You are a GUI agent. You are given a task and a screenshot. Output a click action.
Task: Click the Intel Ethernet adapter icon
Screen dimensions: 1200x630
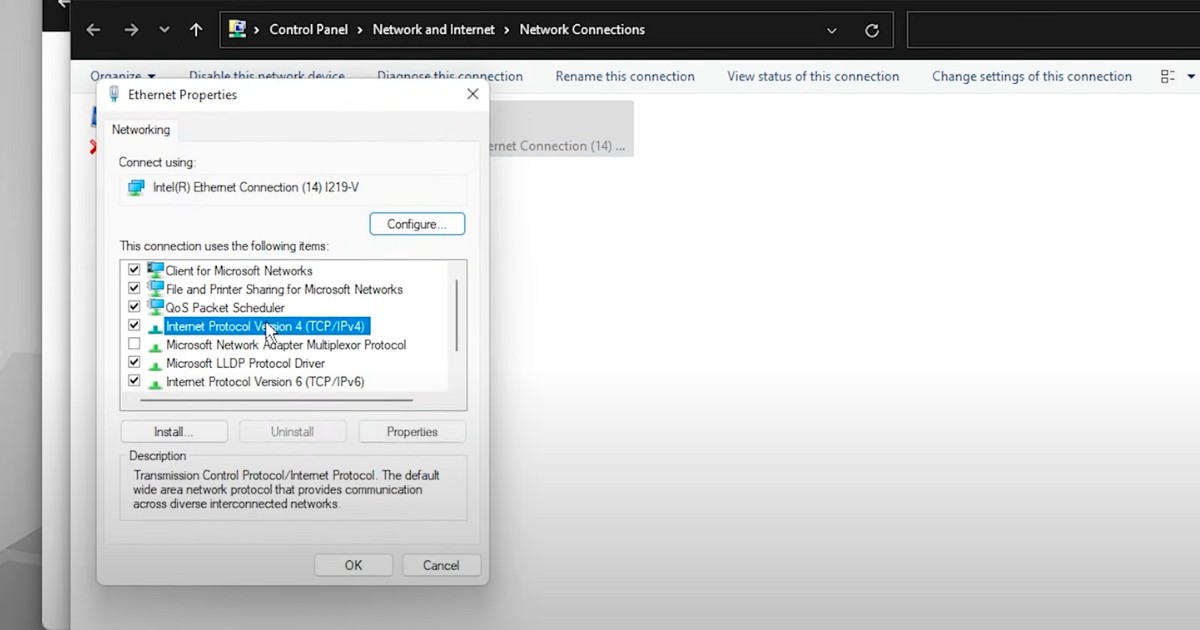click(136, 188)
